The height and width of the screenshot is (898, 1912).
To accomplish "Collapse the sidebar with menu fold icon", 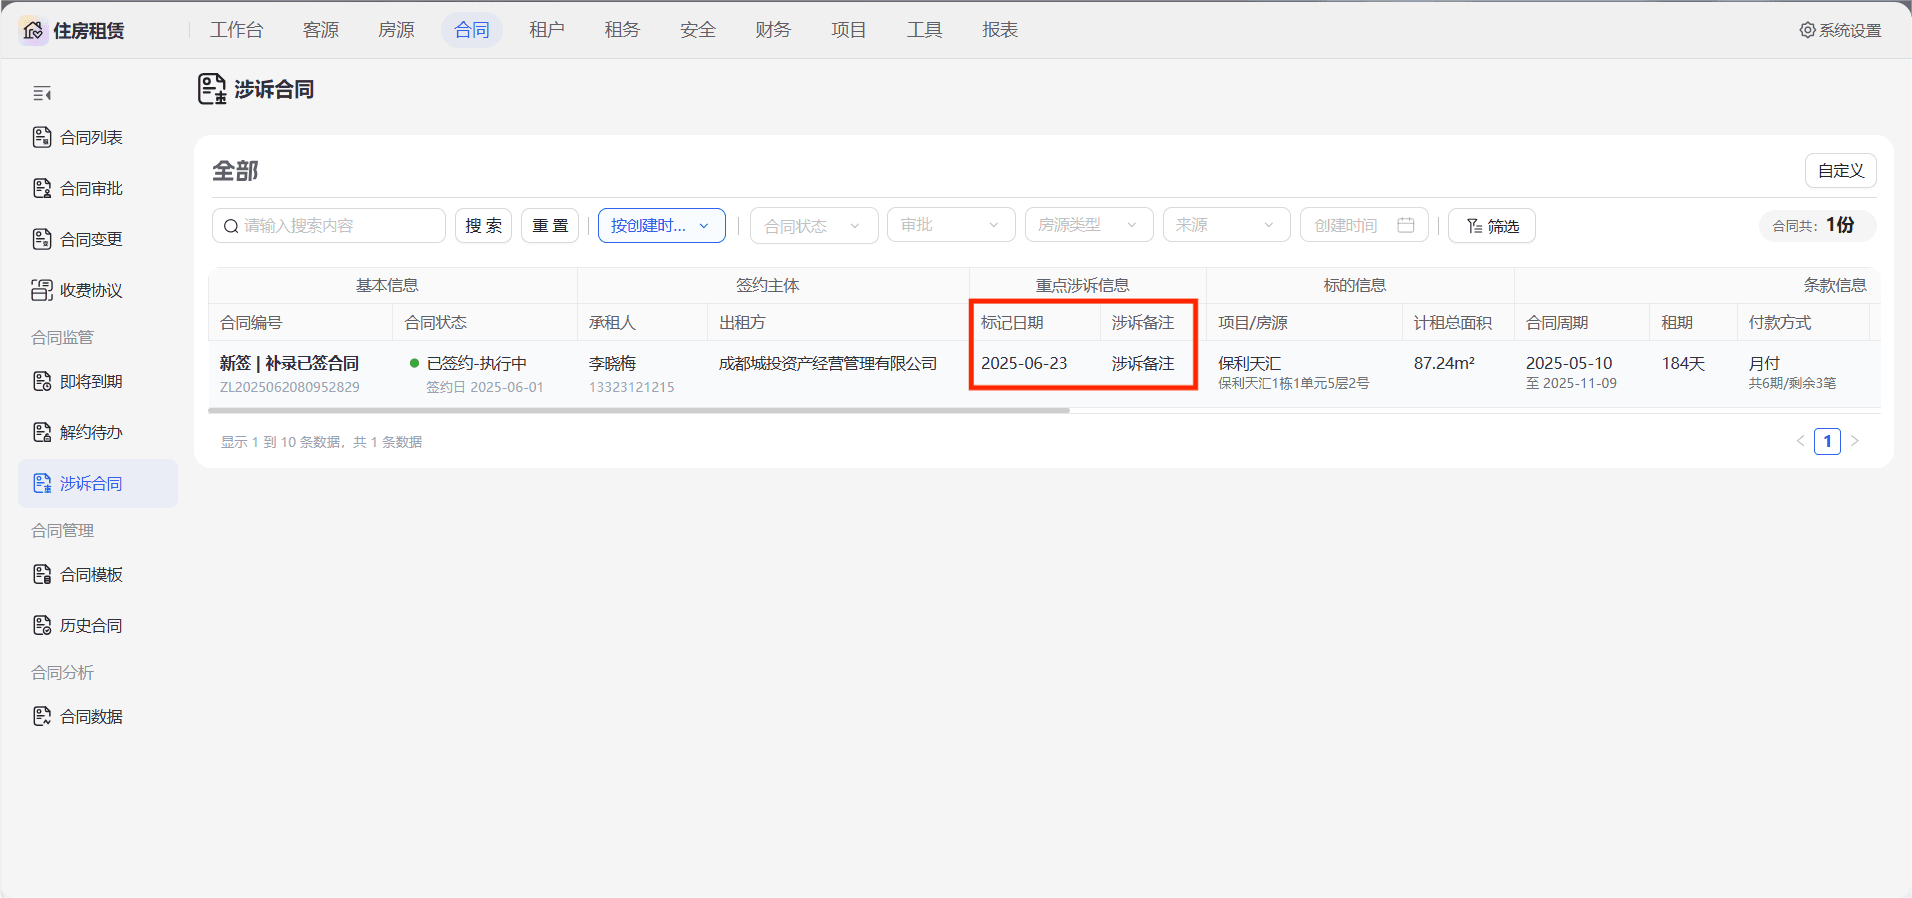I will pos(42,93).
